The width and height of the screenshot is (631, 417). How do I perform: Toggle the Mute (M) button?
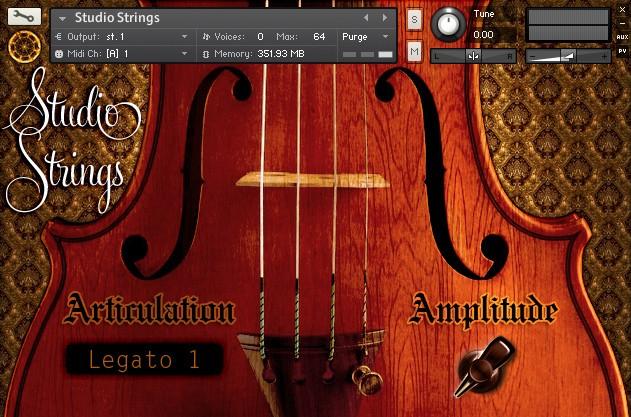[x=414, y=51]
